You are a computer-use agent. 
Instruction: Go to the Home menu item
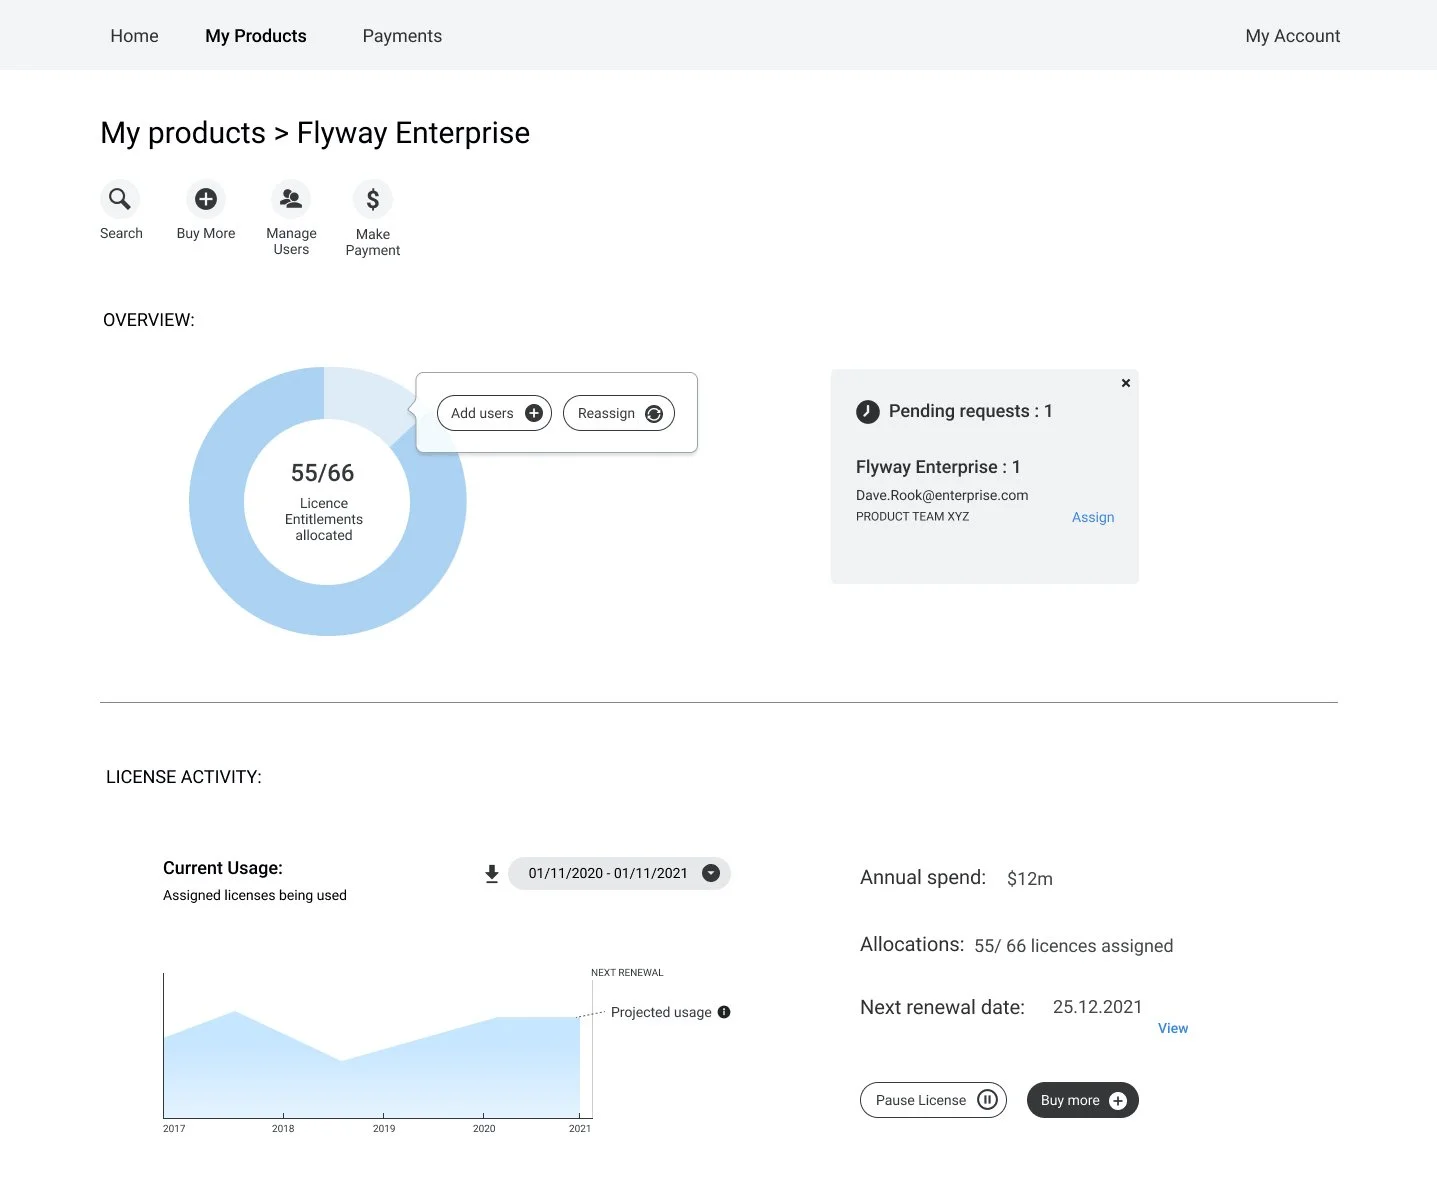click(x=134, y=36)
